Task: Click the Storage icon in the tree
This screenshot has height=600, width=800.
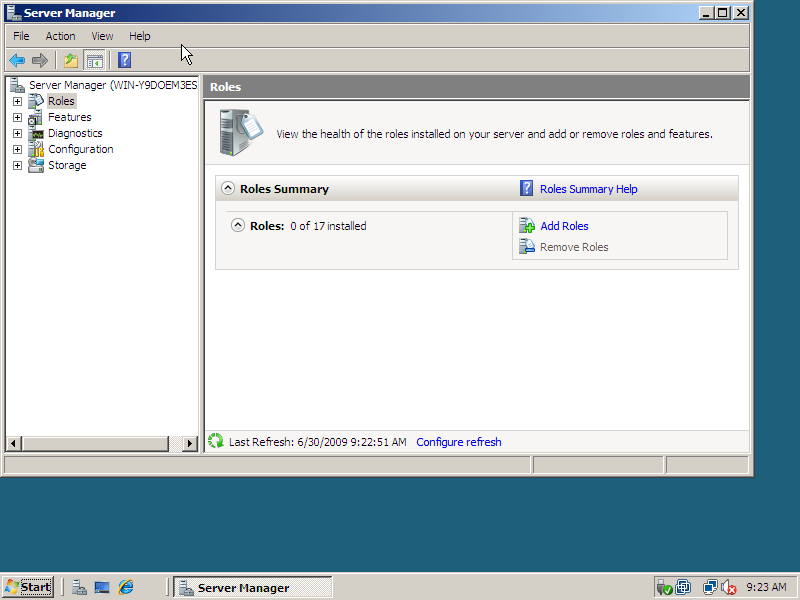Action: [x=36, y=165]
